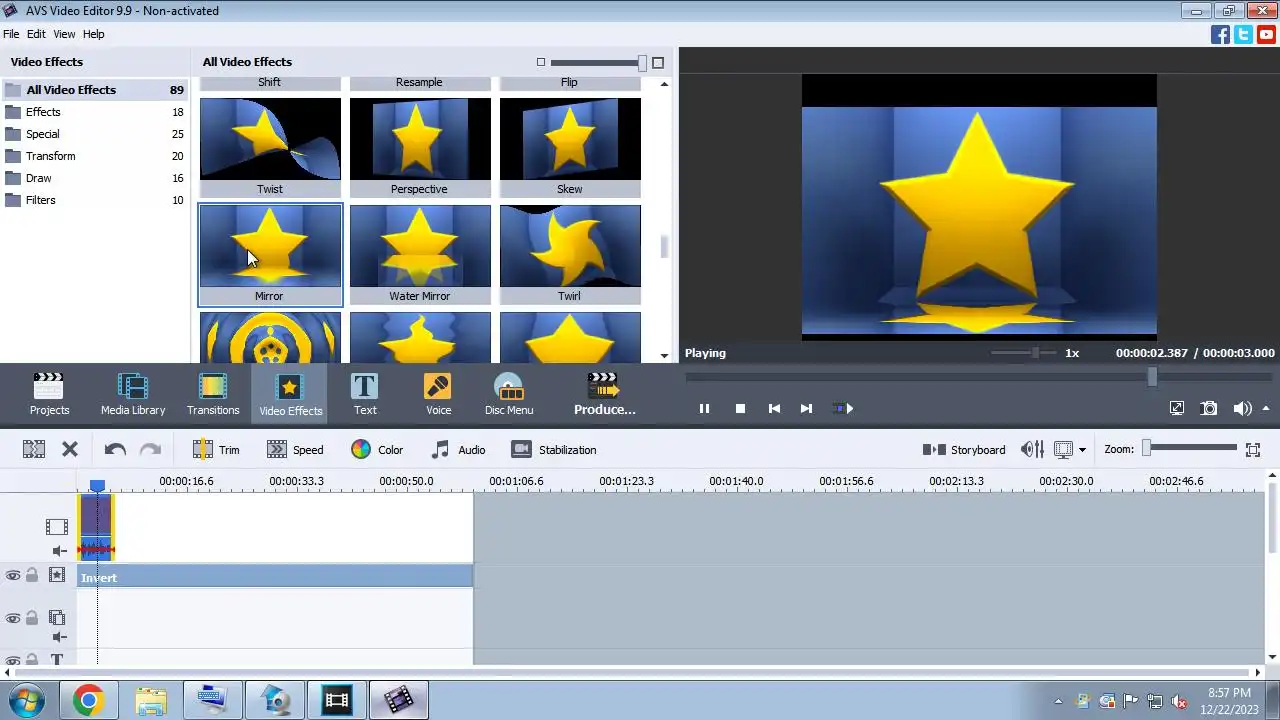Lock the video overlay track
This screenshot has width=1280, height=720.
[32, 619]
